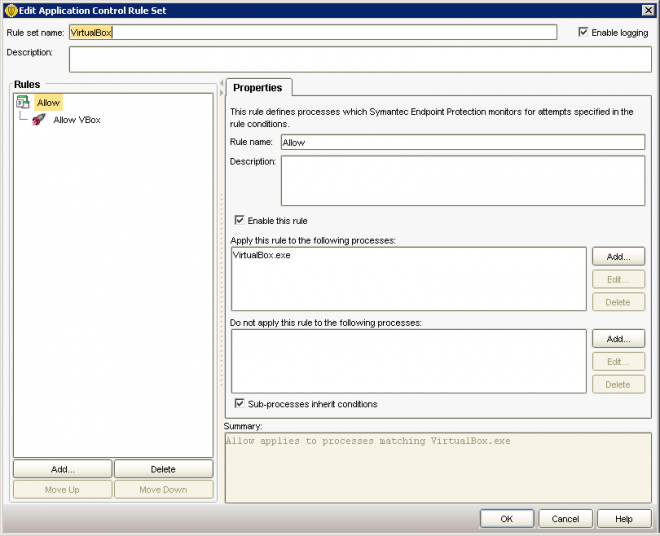This screenshot has height=536, width=660.
Task: Select the Allow rule in tree
Action: pyautogui.click(x=48, y=102)
